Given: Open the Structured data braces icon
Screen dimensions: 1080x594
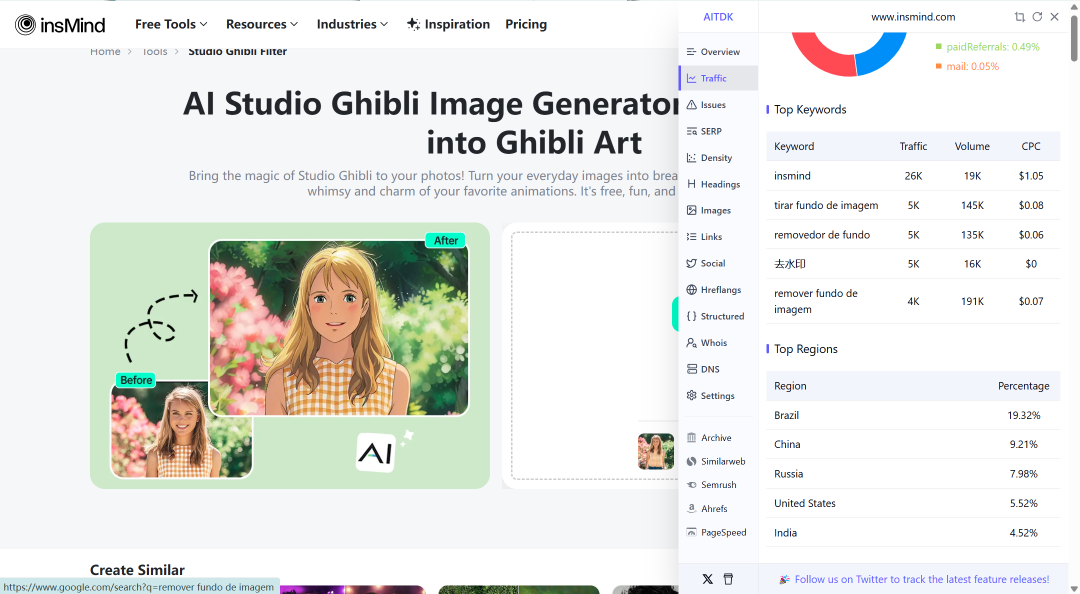Looking at the screenshot, I should click(x=692, y=316).
